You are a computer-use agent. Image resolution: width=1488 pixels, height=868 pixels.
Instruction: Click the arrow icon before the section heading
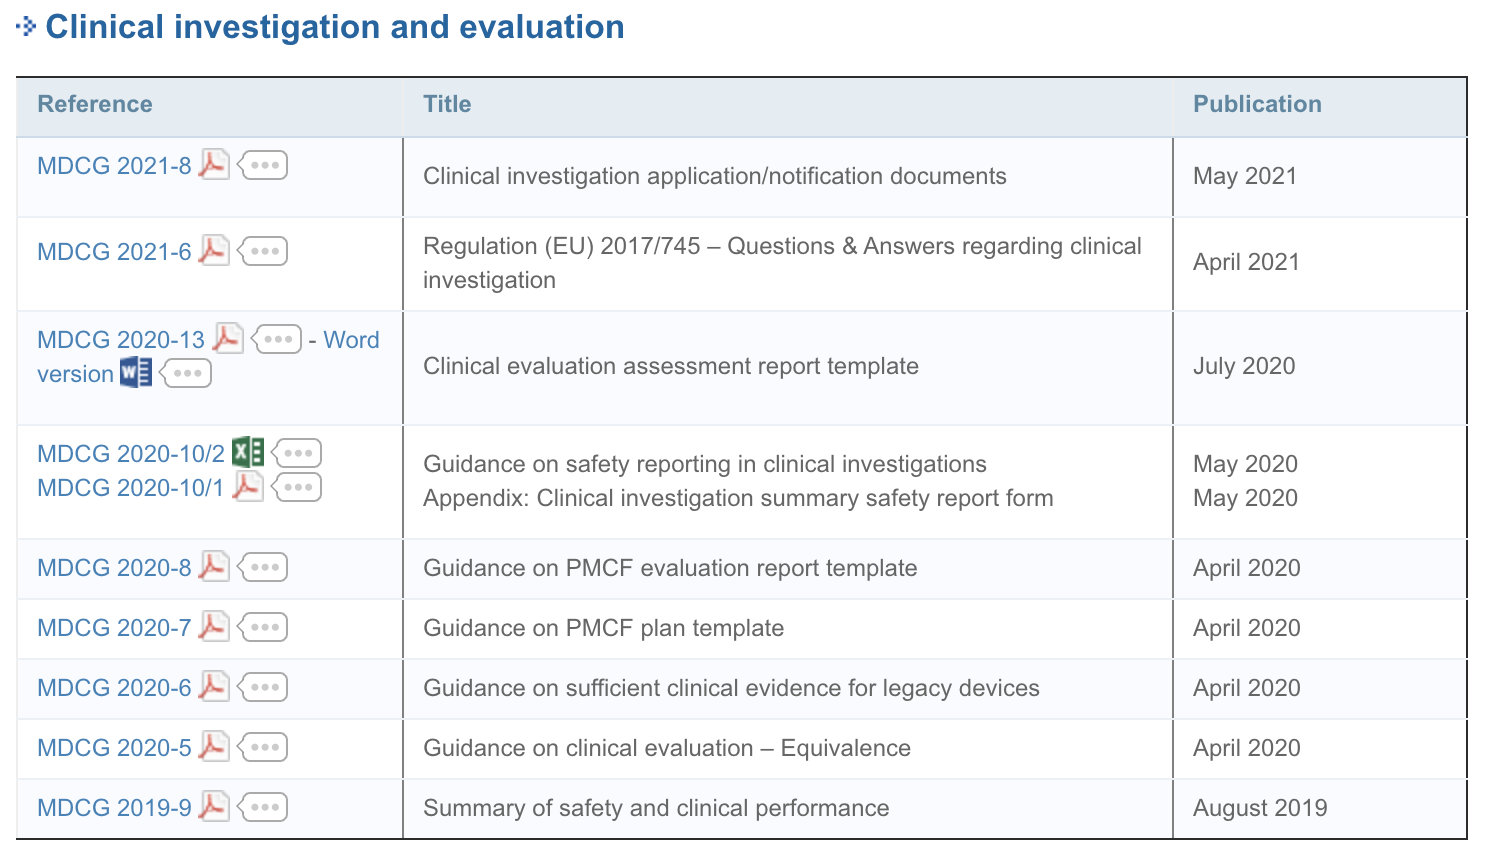[x=27, y=25]
